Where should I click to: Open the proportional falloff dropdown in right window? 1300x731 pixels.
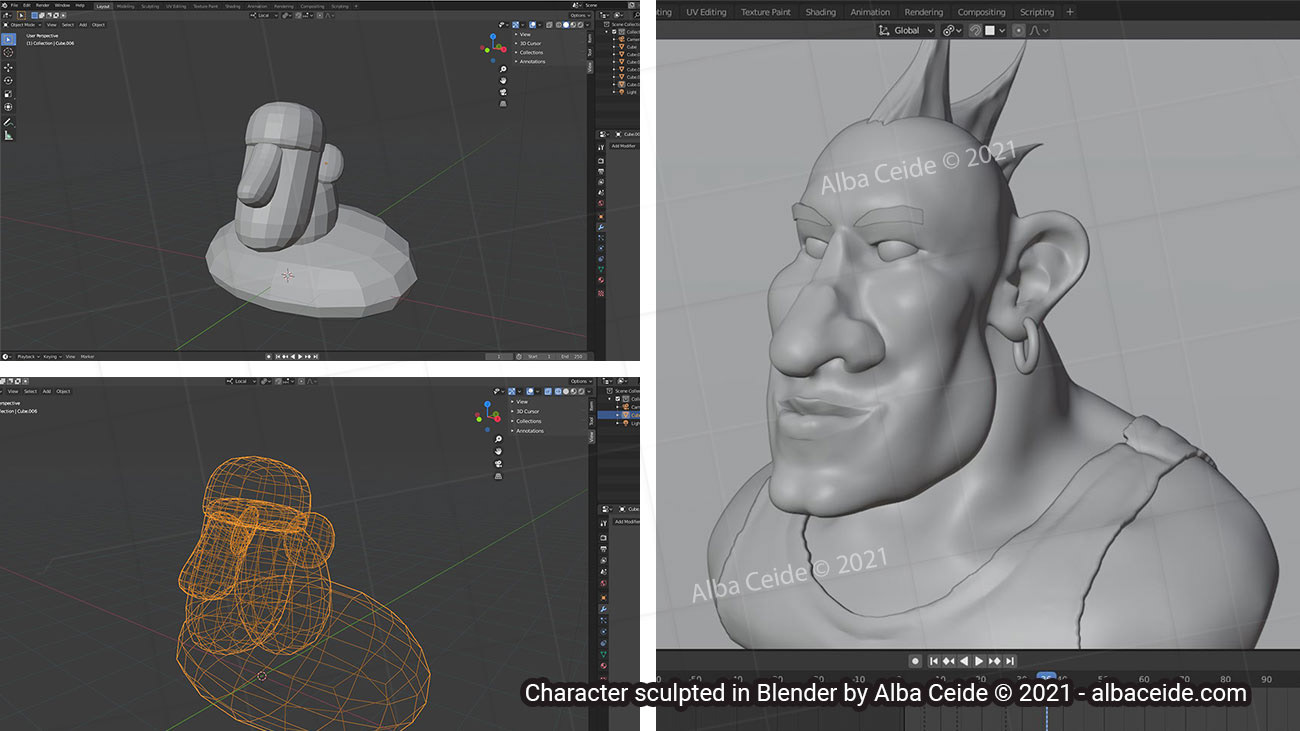(x=1040, y=30)
